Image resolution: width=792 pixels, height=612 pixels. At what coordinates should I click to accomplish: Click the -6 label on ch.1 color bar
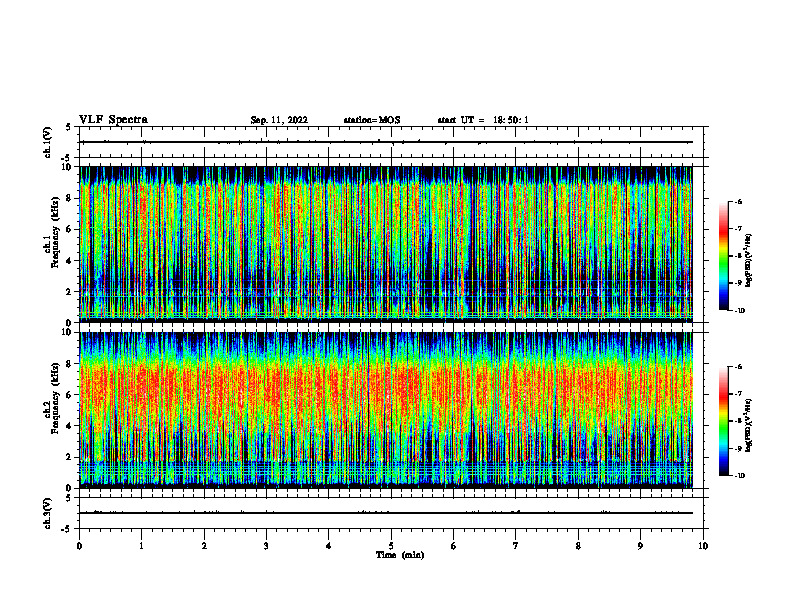738,201
